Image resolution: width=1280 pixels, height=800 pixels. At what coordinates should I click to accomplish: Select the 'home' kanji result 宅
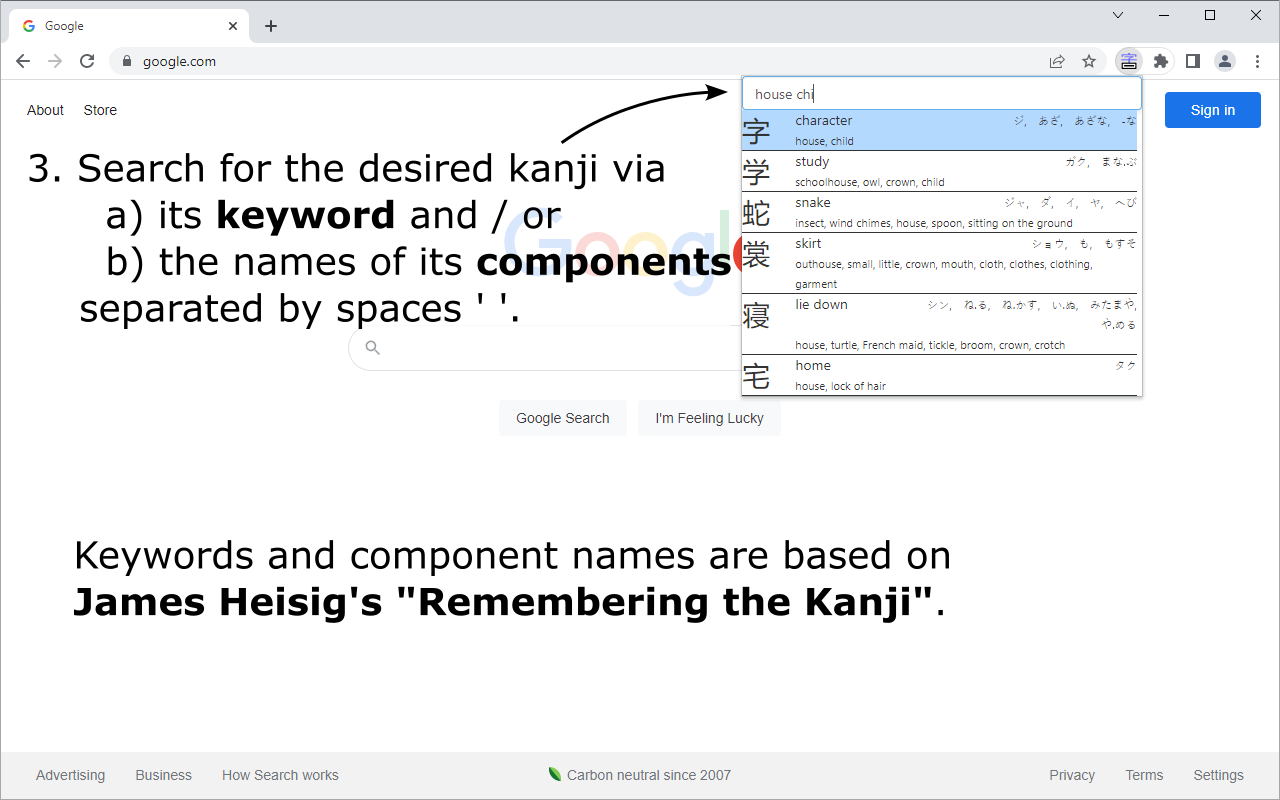click(x=941, y=375)
